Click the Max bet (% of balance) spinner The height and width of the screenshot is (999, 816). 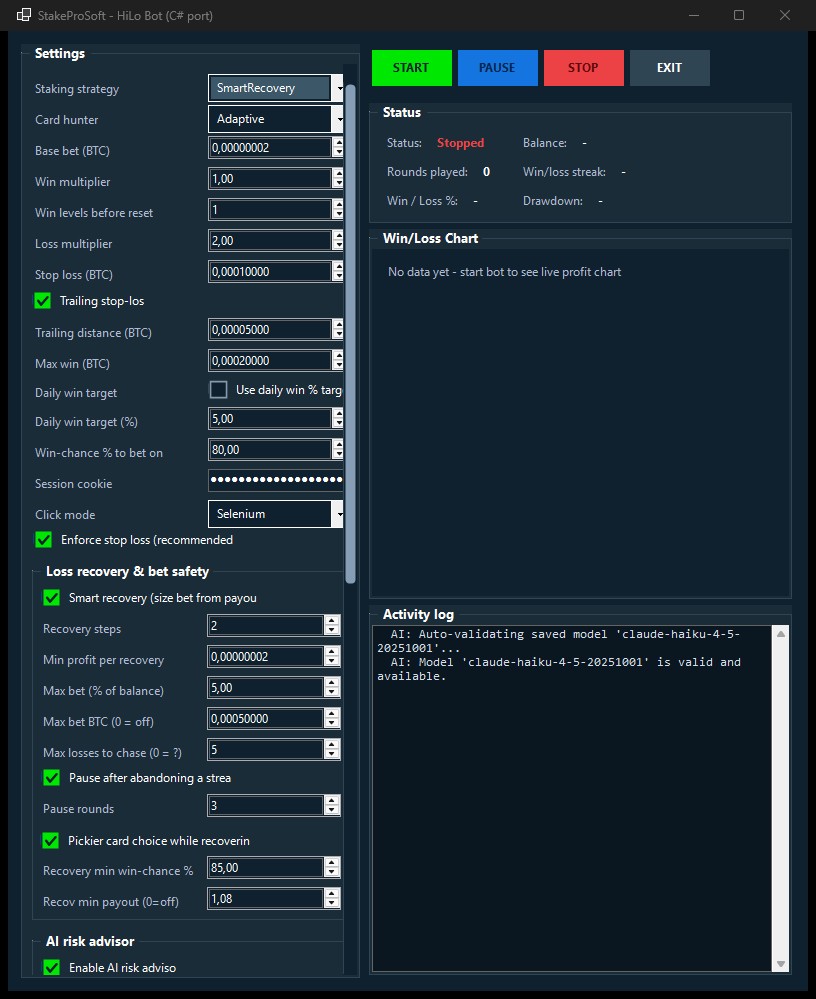332,688
